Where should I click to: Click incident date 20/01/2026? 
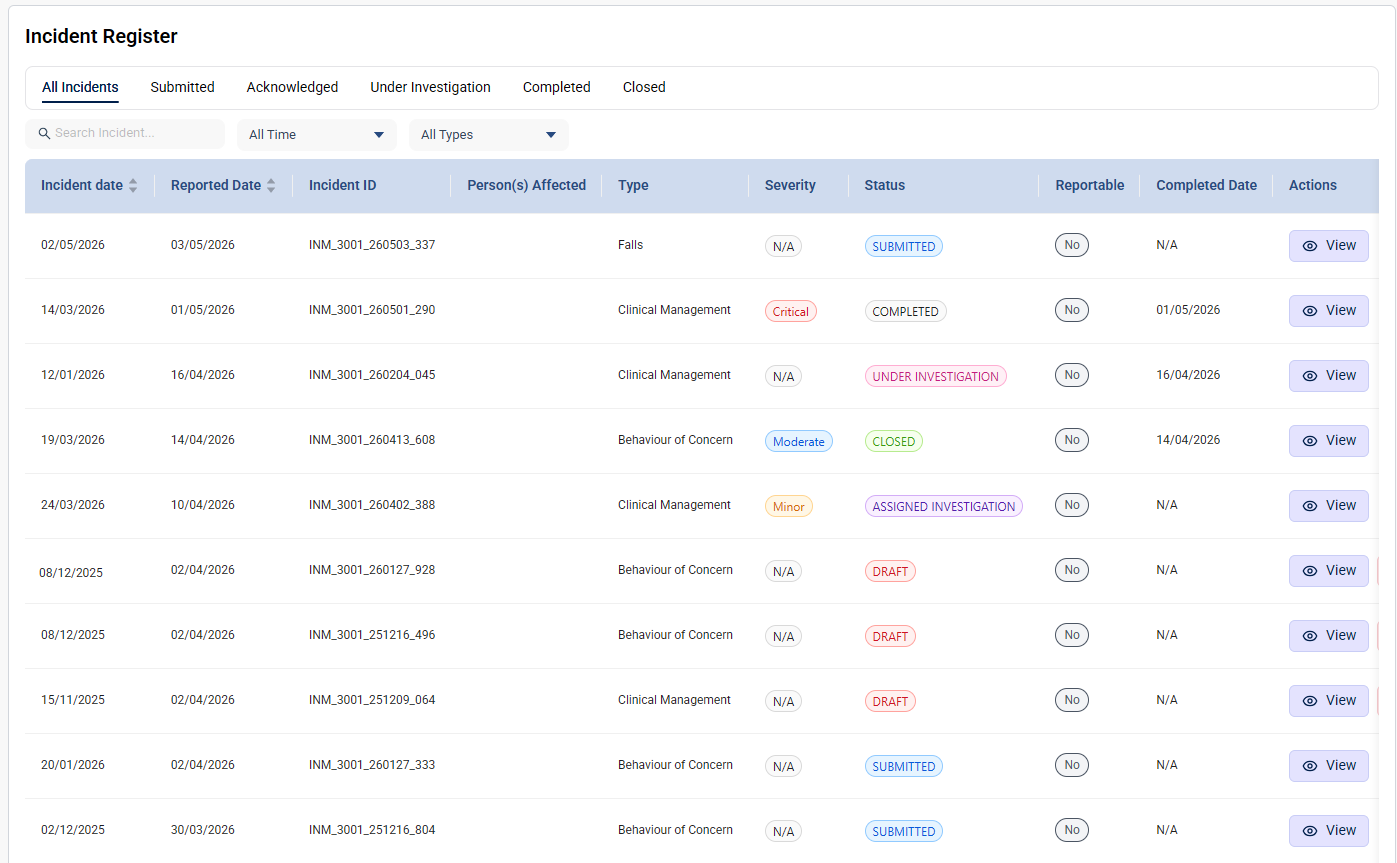coord(73,765)
